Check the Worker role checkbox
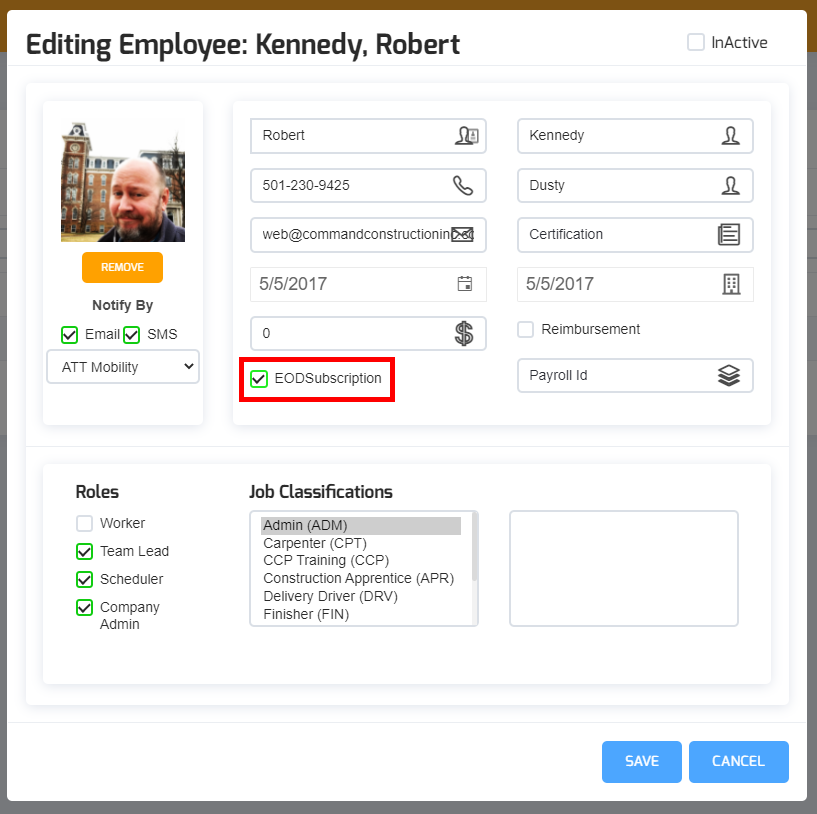This screenshot has width=817, height=814. tap(85, 524)
